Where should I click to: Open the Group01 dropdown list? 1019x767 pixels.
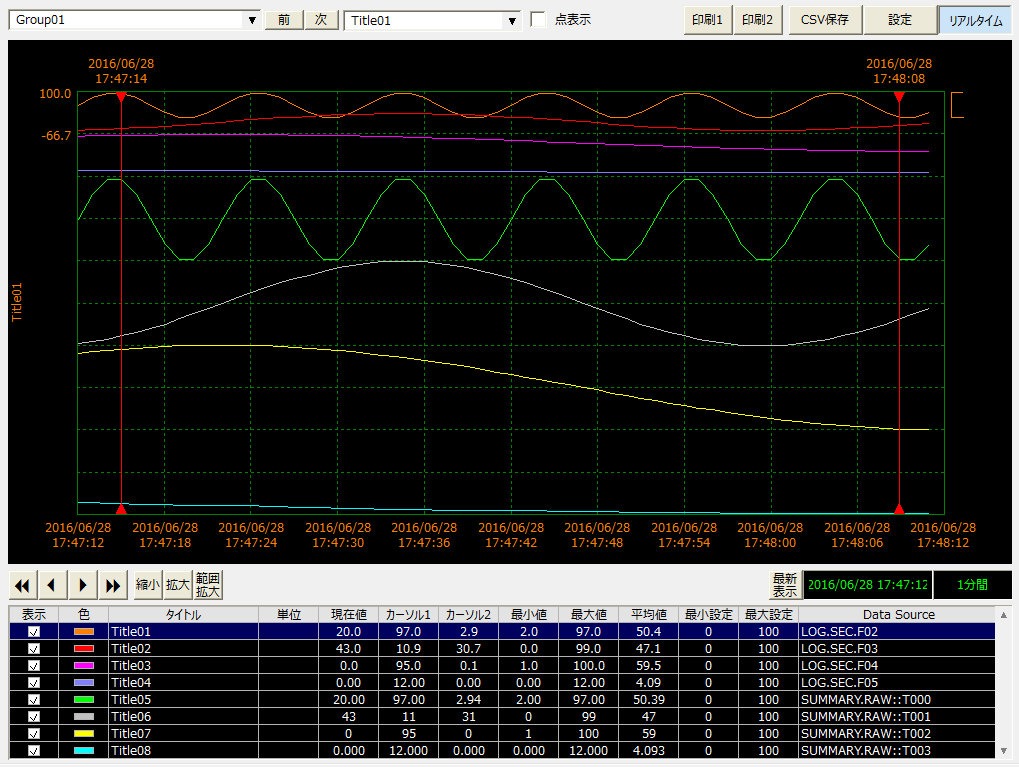tap(251, 20)
